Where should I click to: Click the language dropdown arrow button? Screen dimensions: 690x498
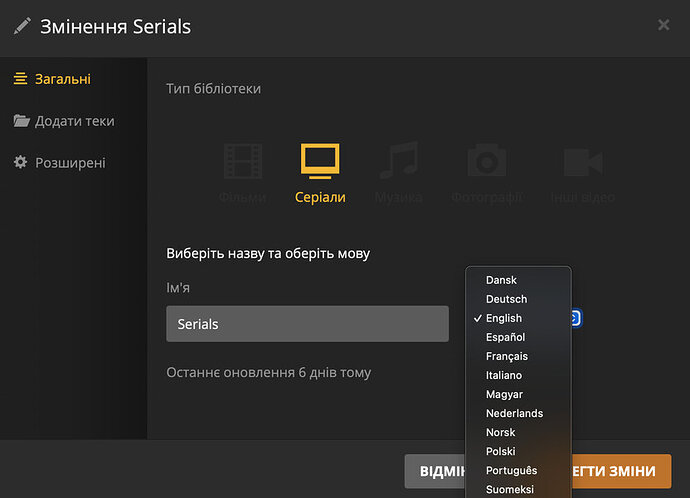click(x=576, y=318)
